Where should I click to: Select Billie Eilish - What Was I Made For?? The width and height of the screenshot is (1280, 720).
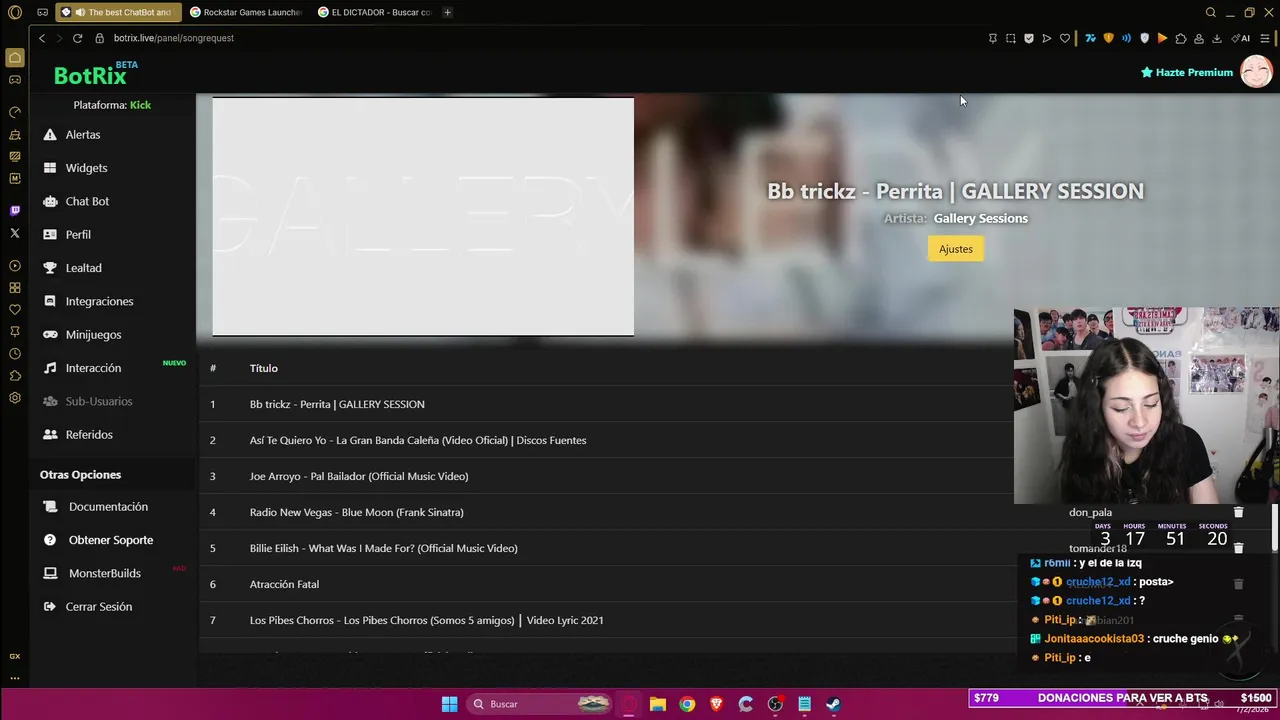[x=383, y=548]
